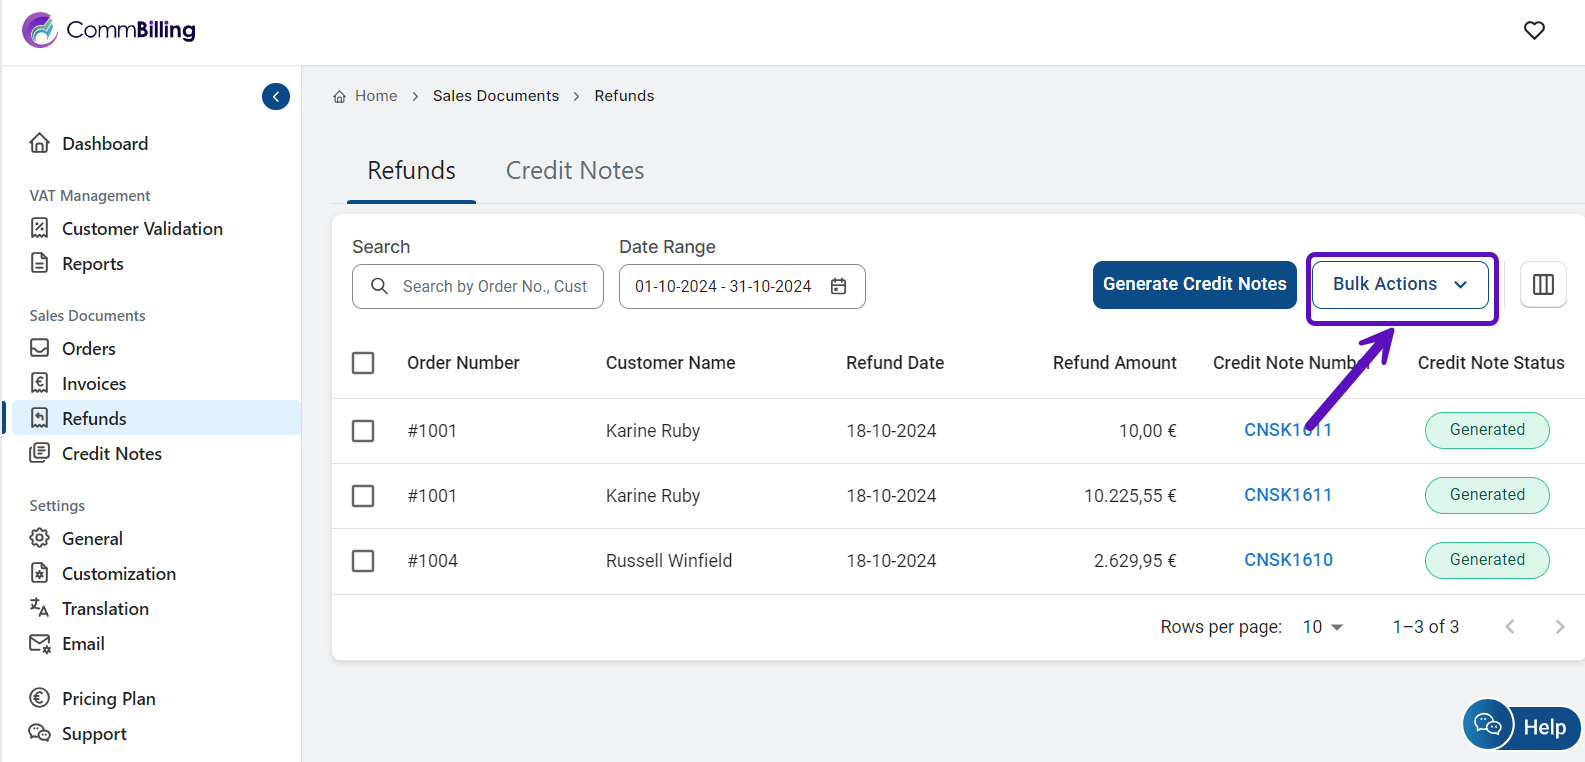Open the column settings icon
The width and height of the screenshot is (1585, 762).
(1543, 285)
